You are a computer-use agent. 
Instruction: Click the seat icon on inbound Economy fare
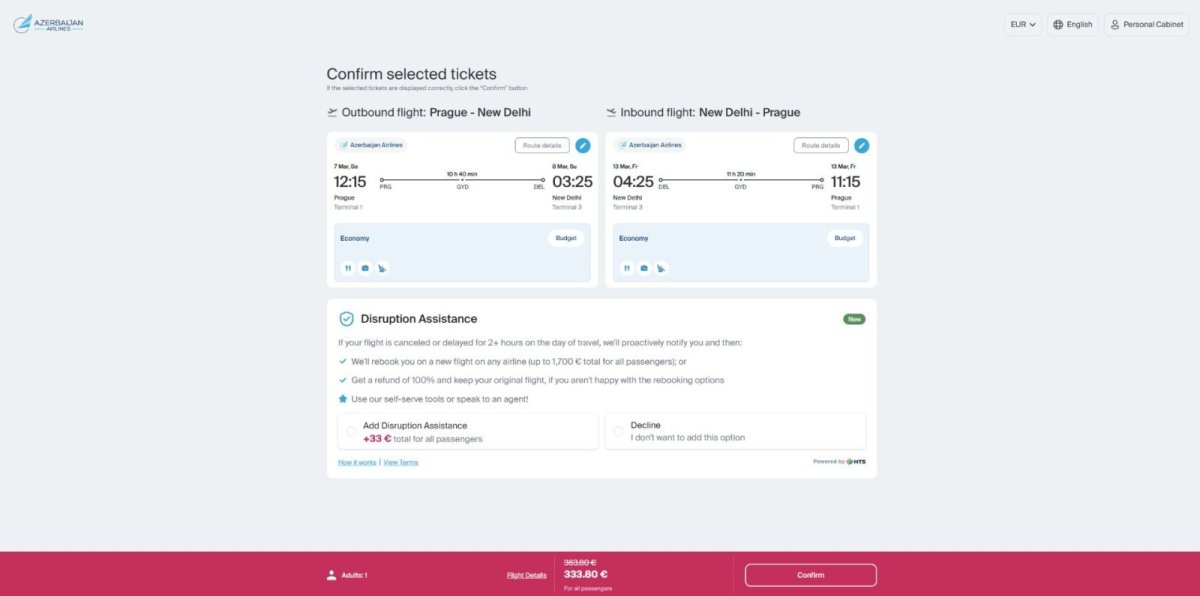pyautogui.click(x=661, y=268)
